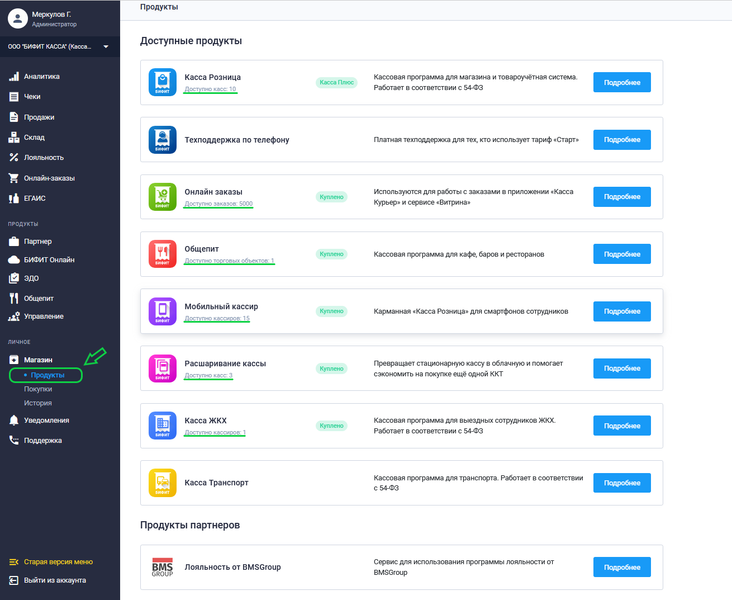Open Аналитика in the sidebar
This screenshot has width=732, height=600.
[x=42, y=76]
